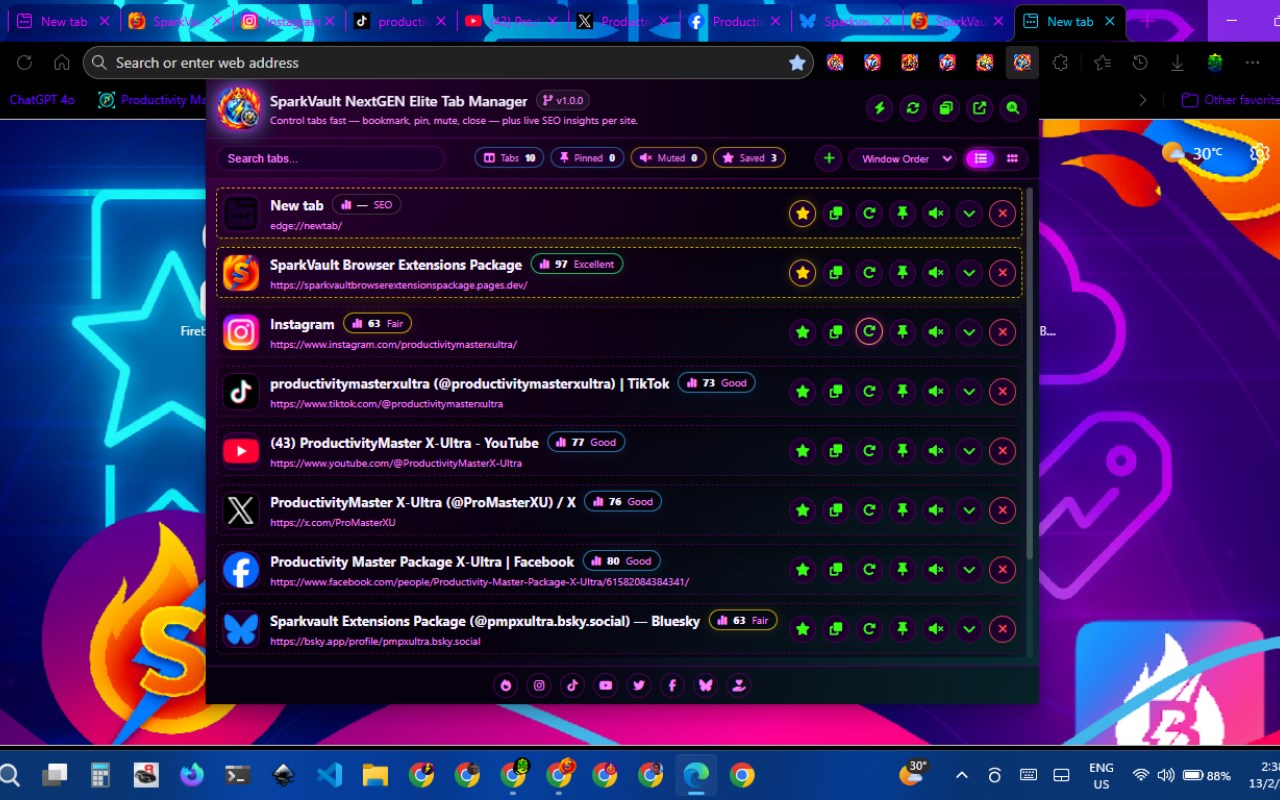Switch to the YouTube browser tab
1280x800 pixels.
tap(512, 21)
